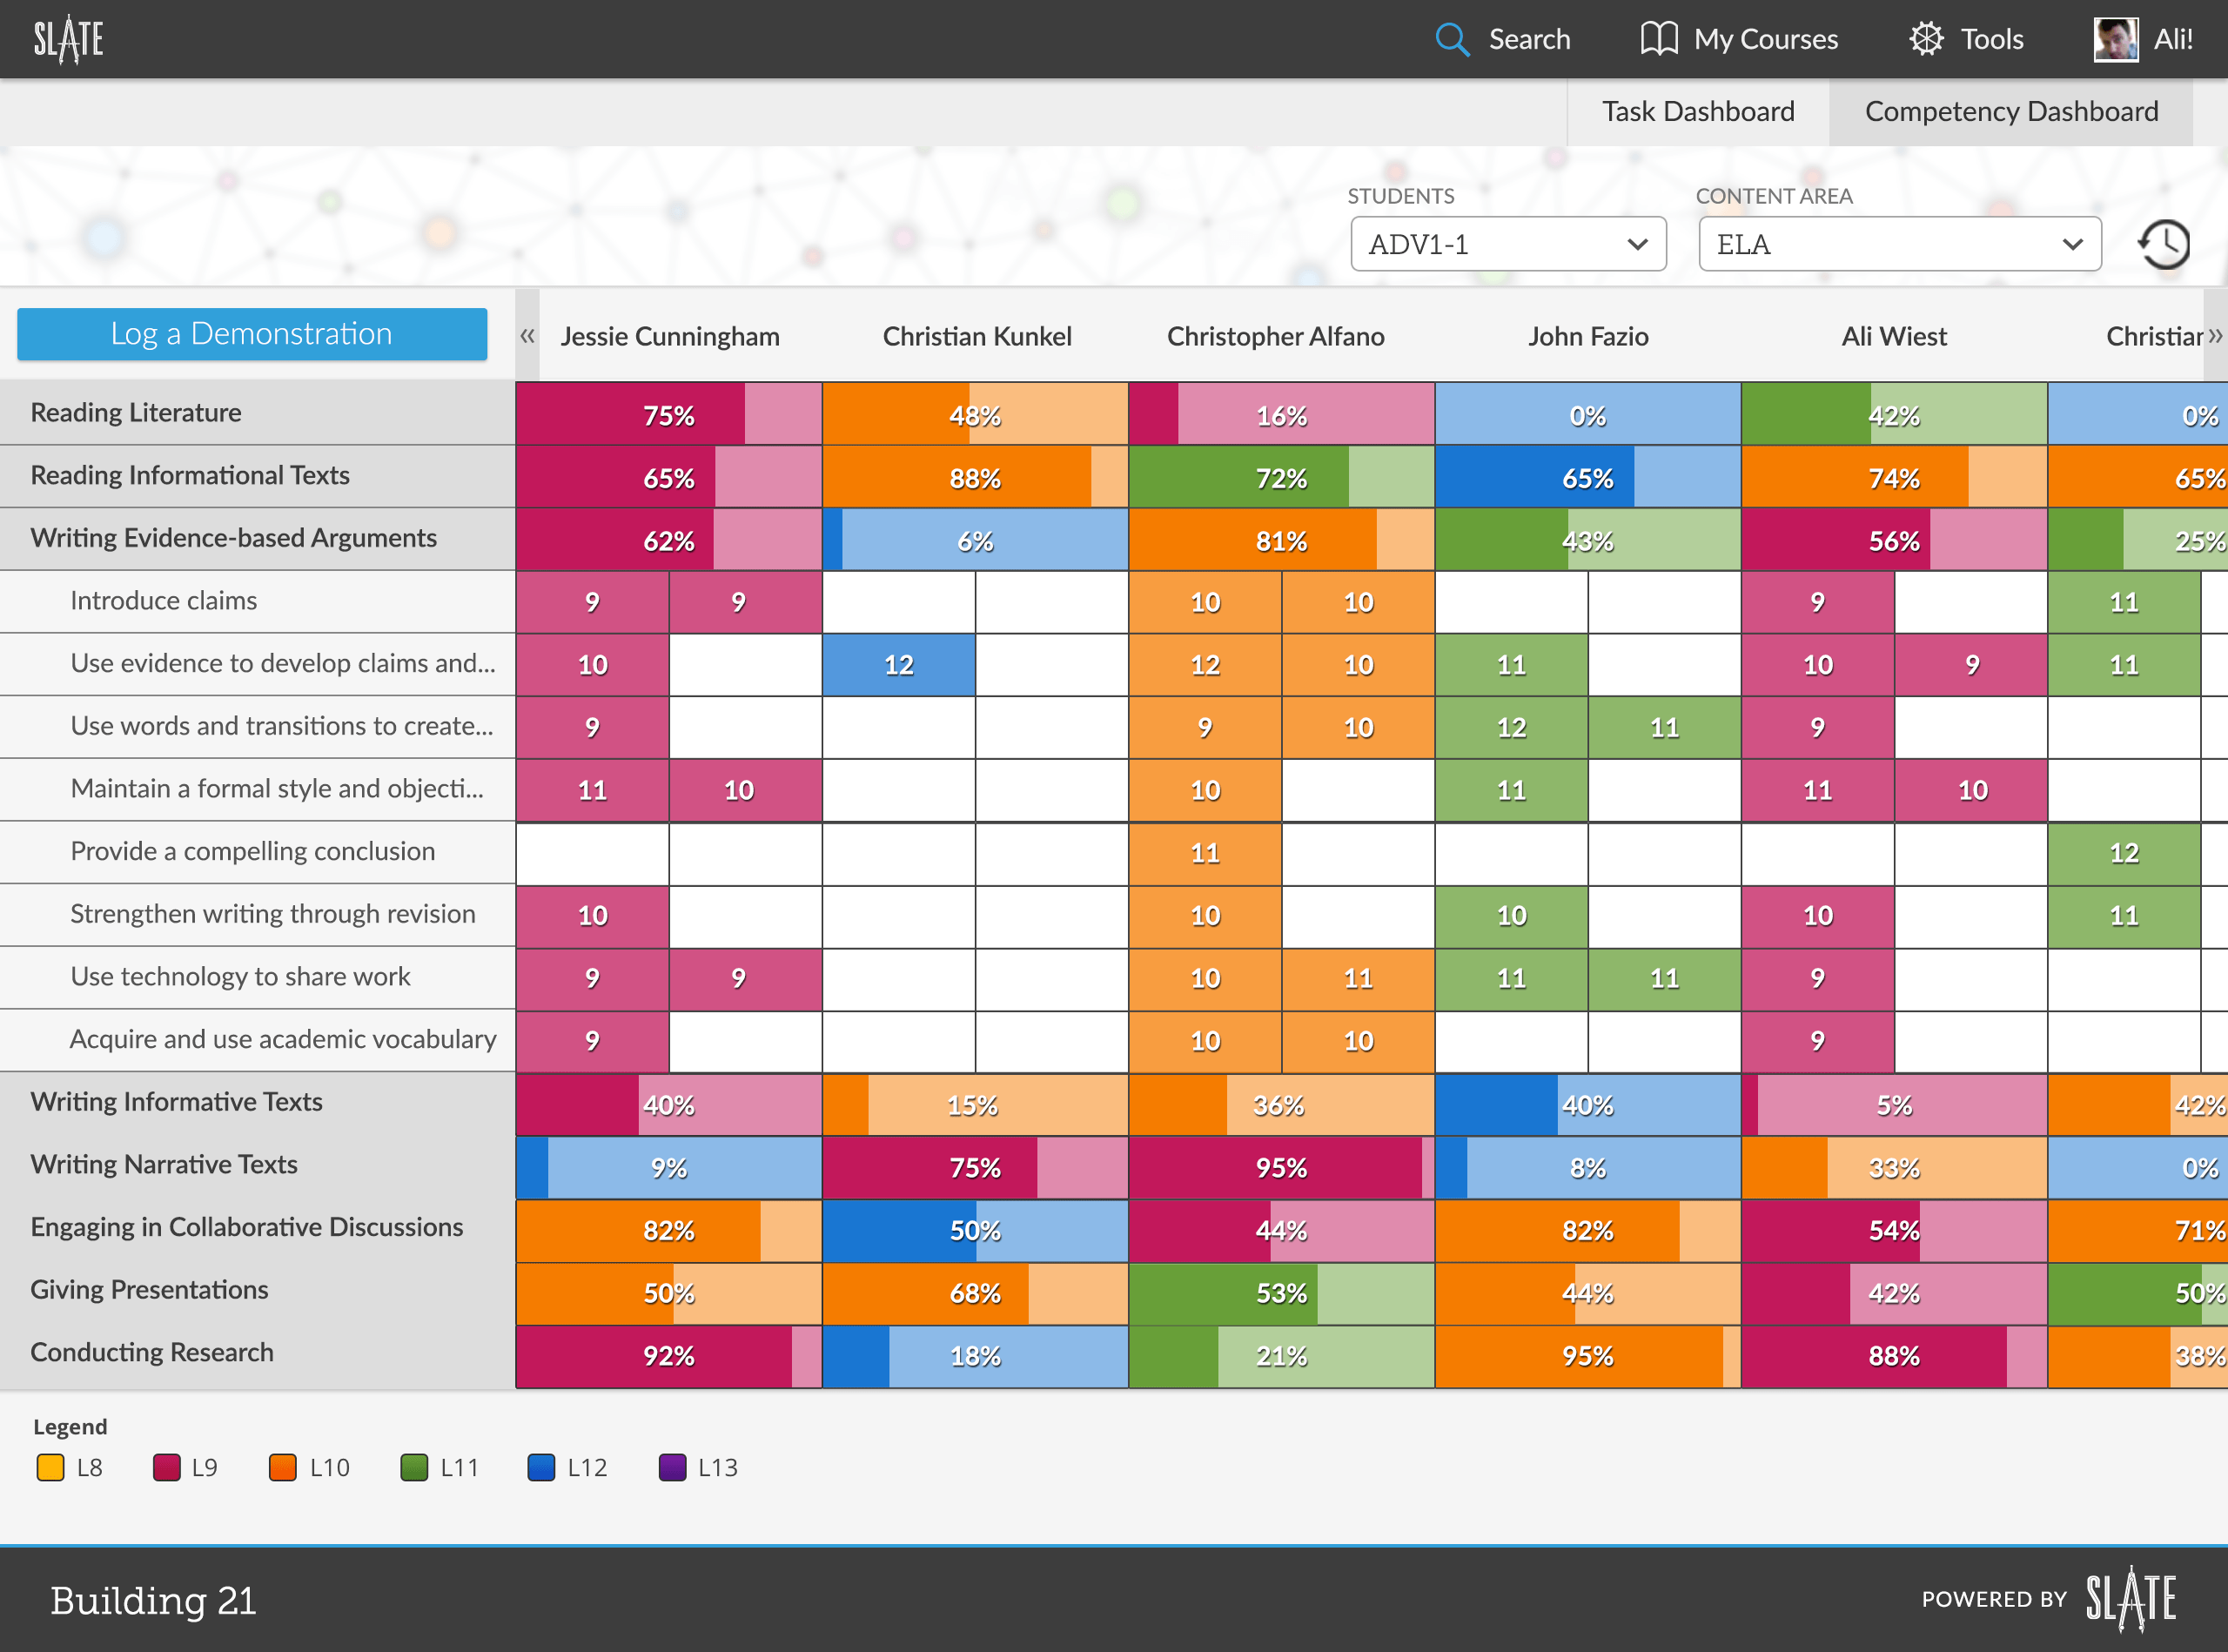Click Christian Kunkel's 6% Writing Arguments bar

point(975,540)
